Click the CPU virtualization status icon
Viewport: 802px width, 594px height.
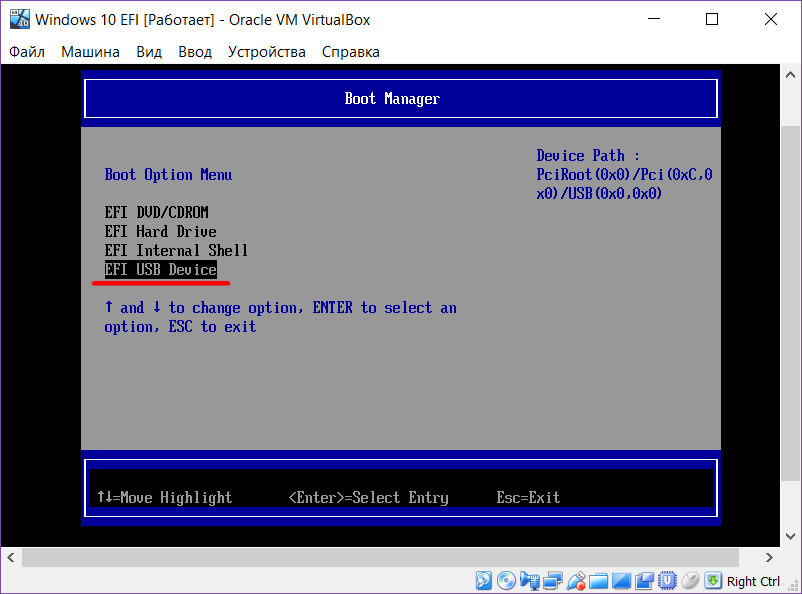[667, 581]
